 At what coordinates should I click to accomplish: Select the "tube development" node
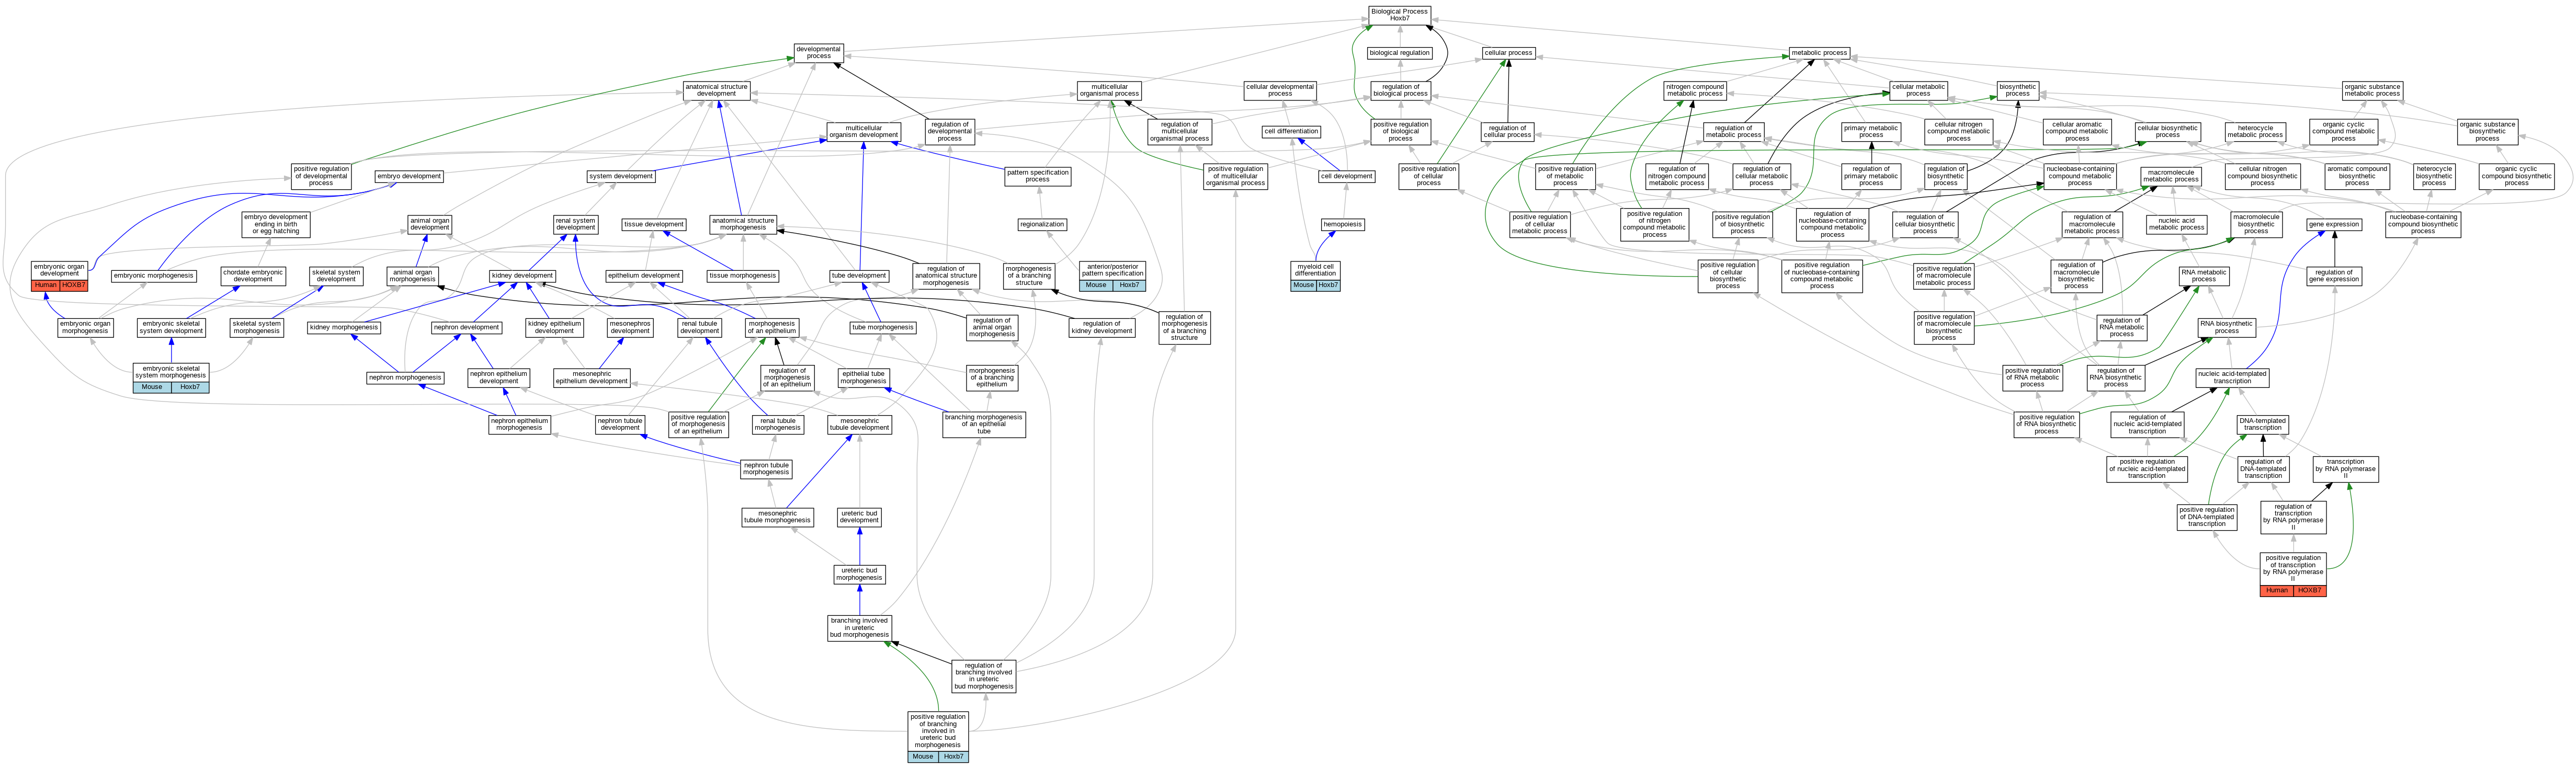[x=859, y=276]
